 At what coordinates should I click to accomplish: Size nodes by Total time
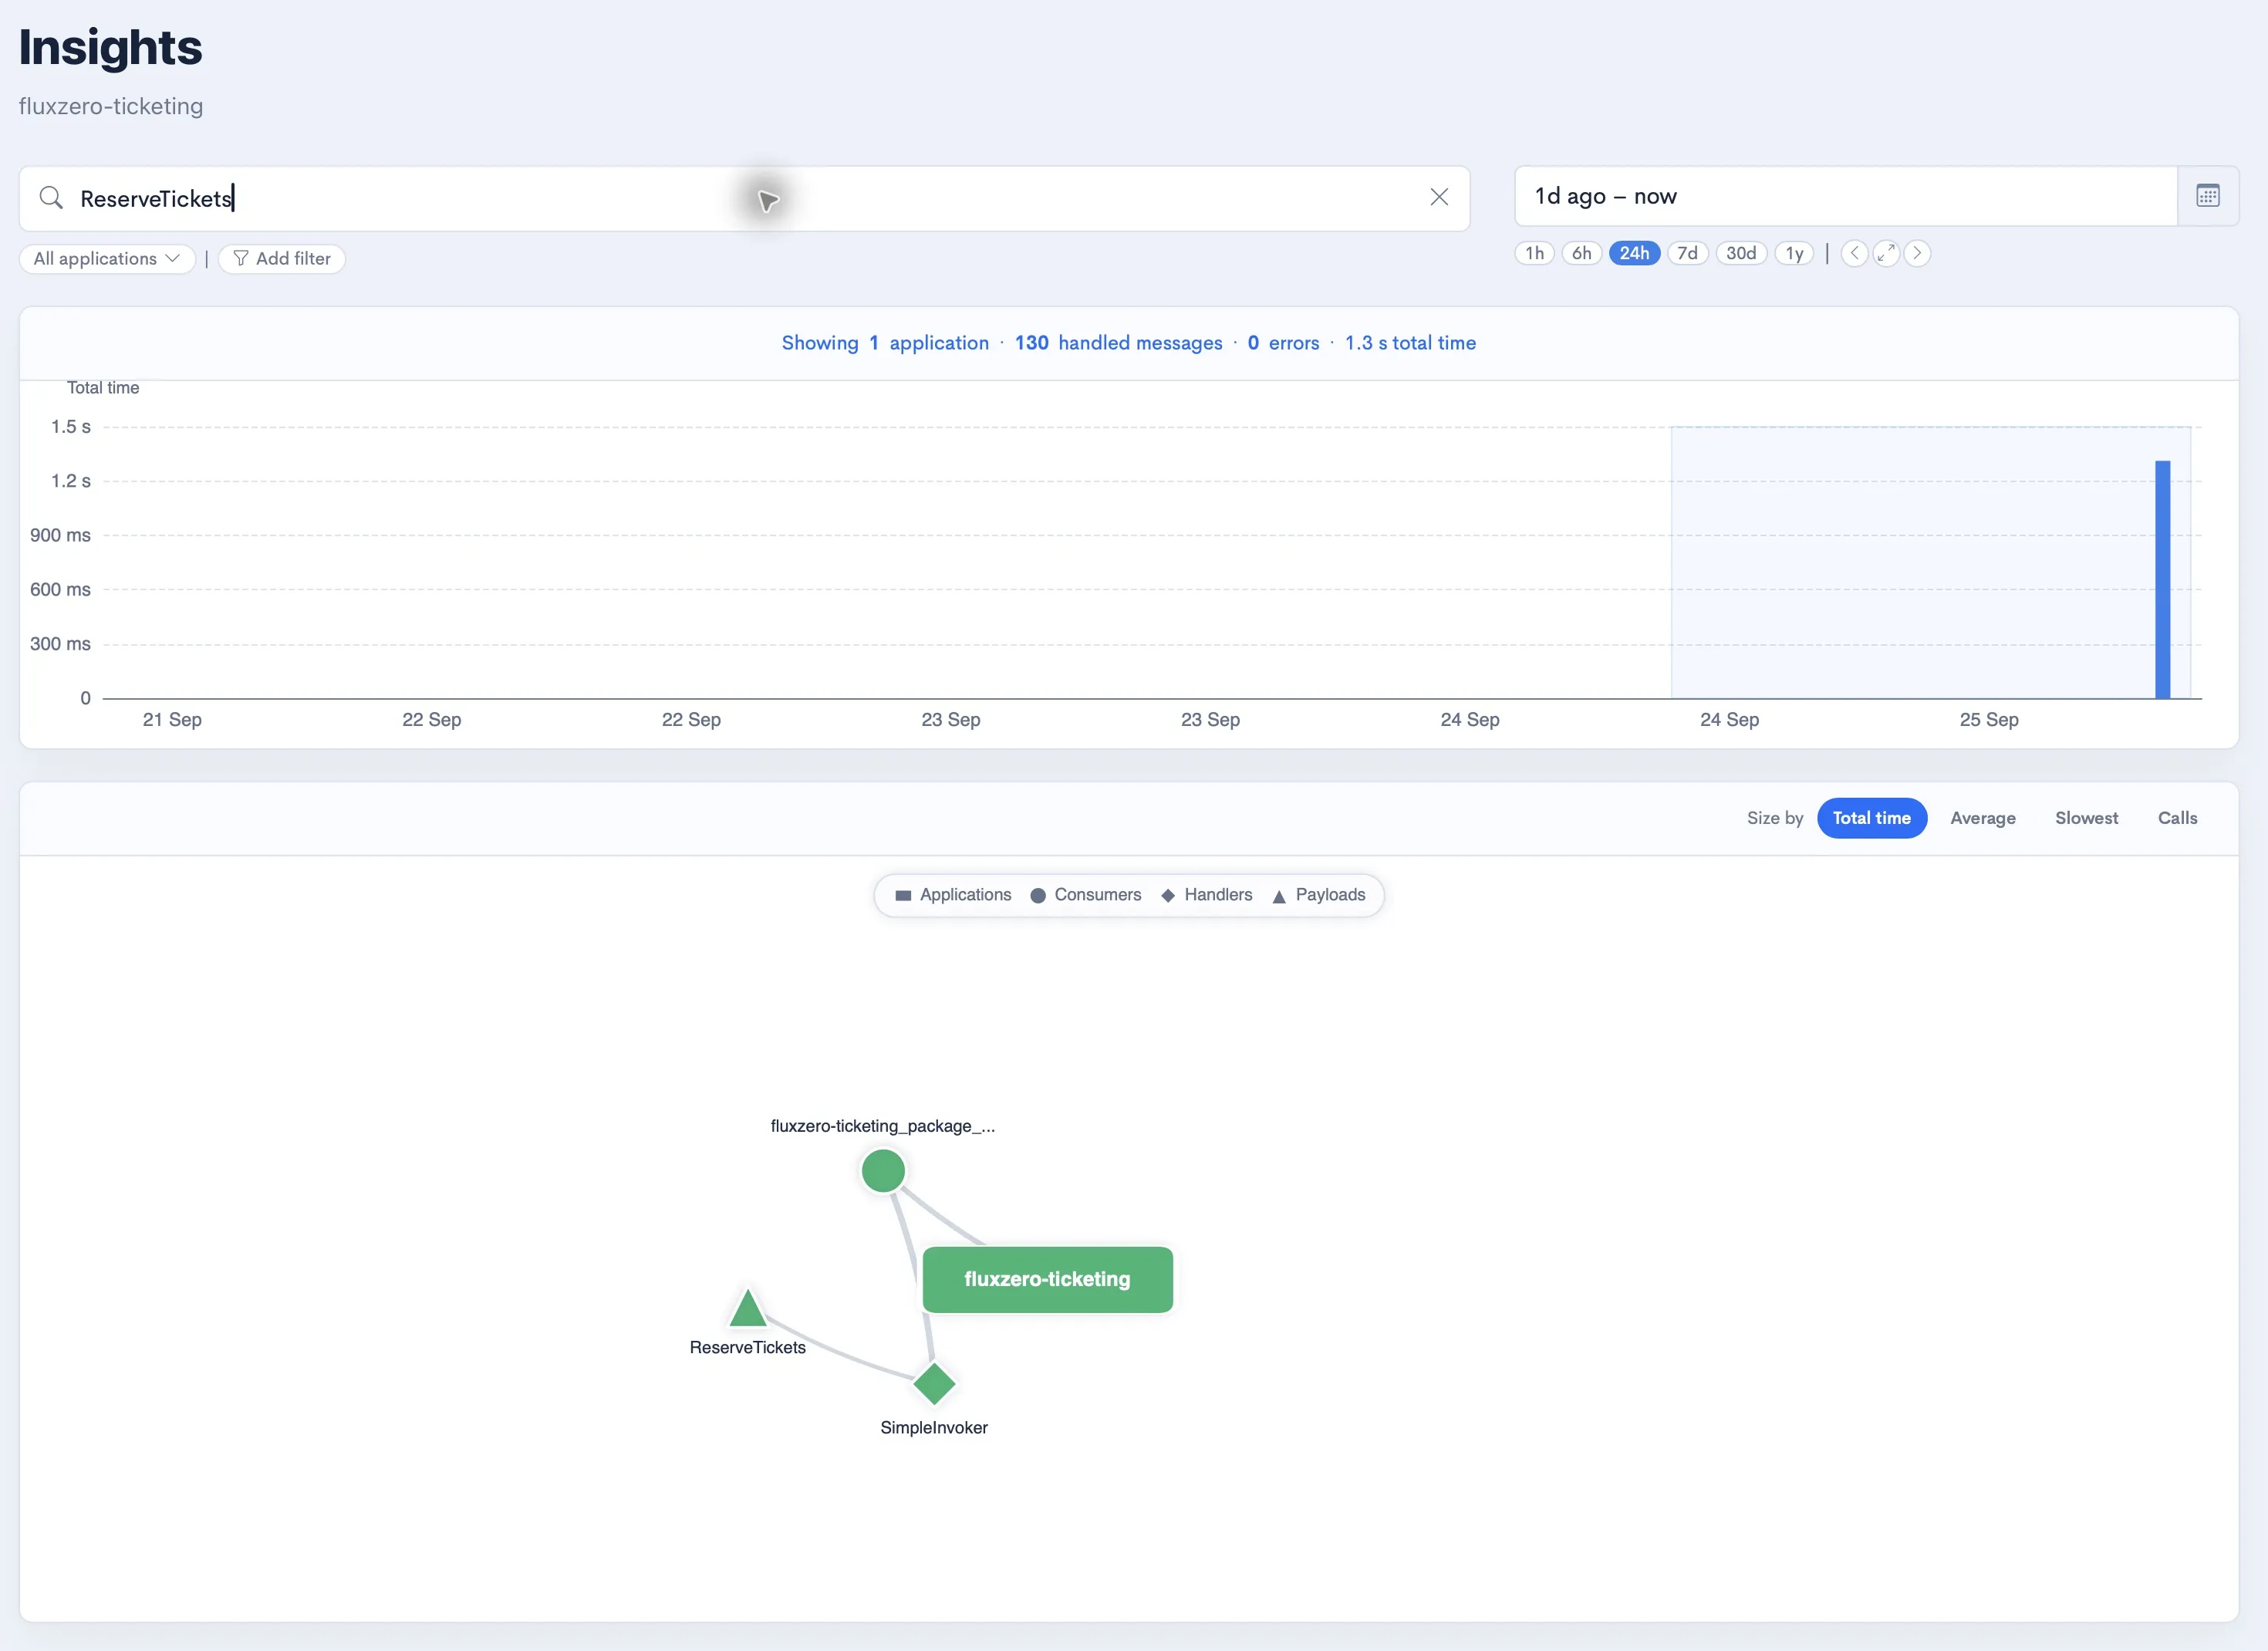point(1871,818)
